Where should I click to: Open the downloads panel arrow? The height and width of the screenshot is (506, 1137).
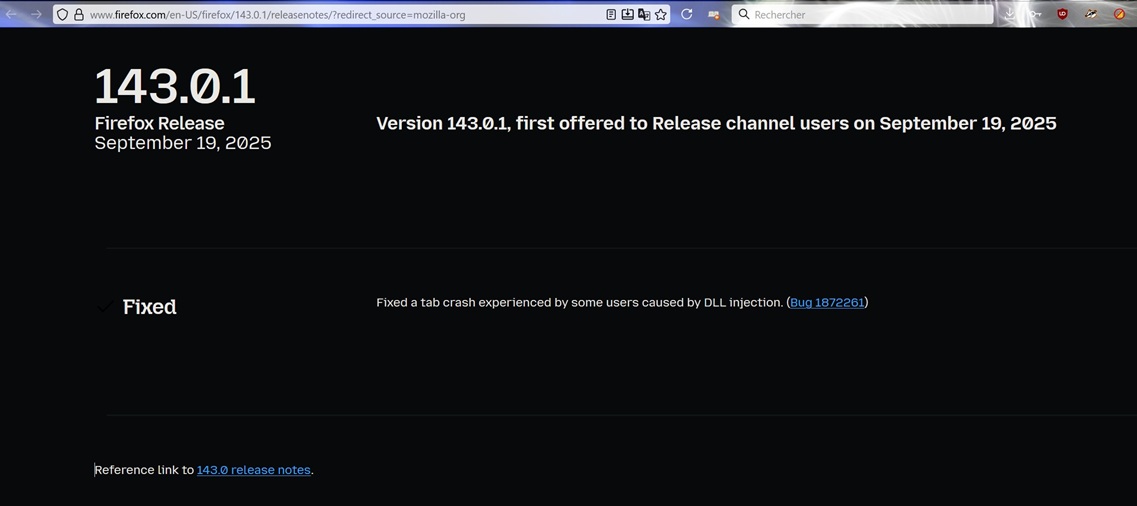[1009, 14]
